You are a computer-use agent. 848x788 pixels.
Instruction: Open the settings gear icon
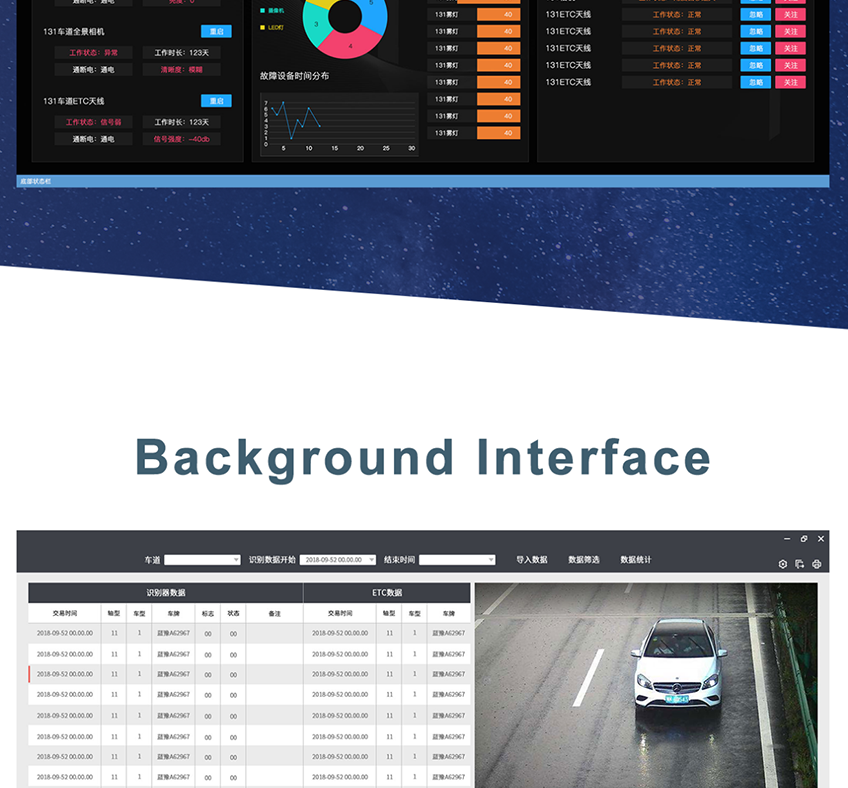(x=783, y=564)
